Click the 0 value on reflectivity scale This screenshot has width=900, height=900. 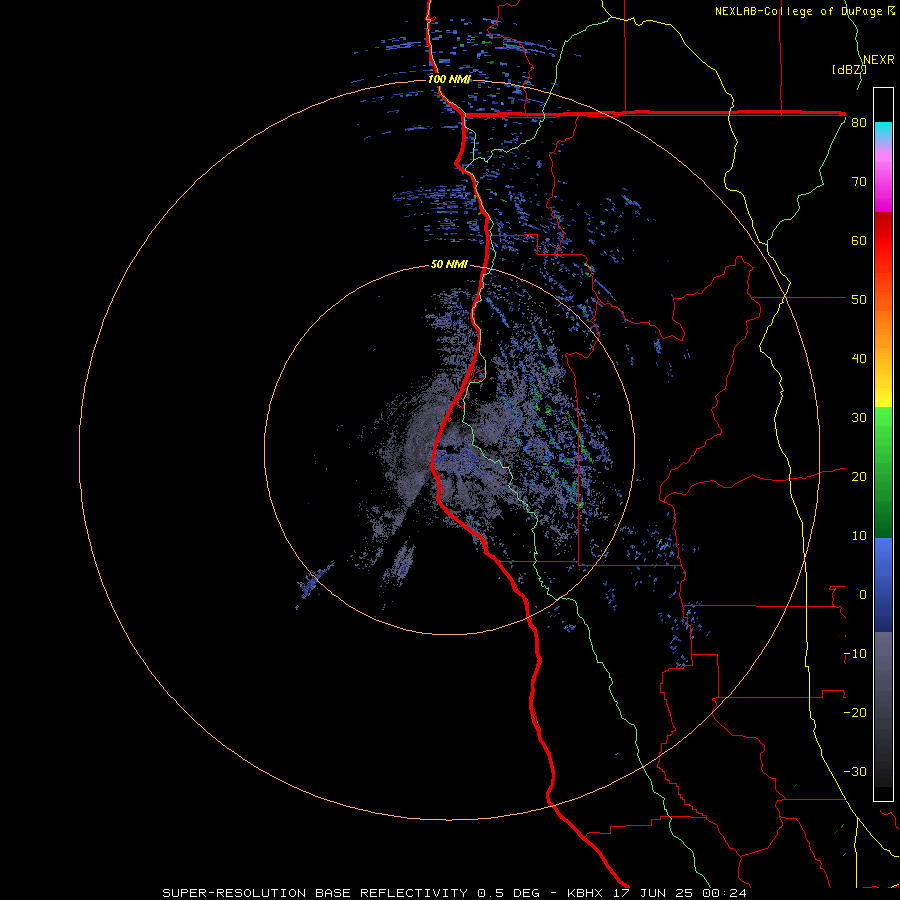tap(863, 595)
